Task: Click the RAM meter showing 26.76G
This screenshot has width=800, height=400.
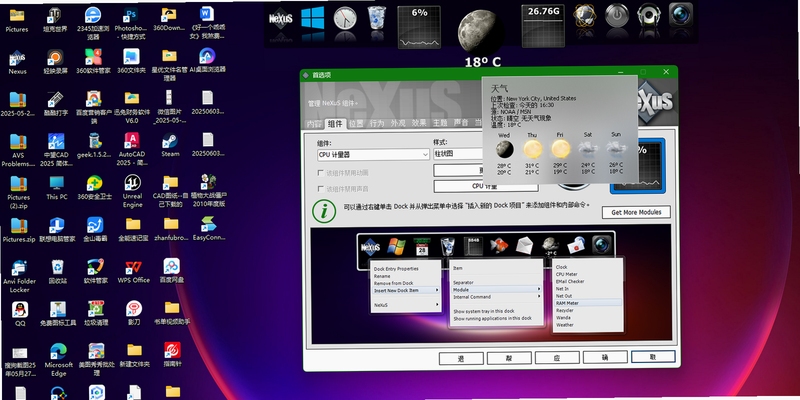Action: click(543, 27)
